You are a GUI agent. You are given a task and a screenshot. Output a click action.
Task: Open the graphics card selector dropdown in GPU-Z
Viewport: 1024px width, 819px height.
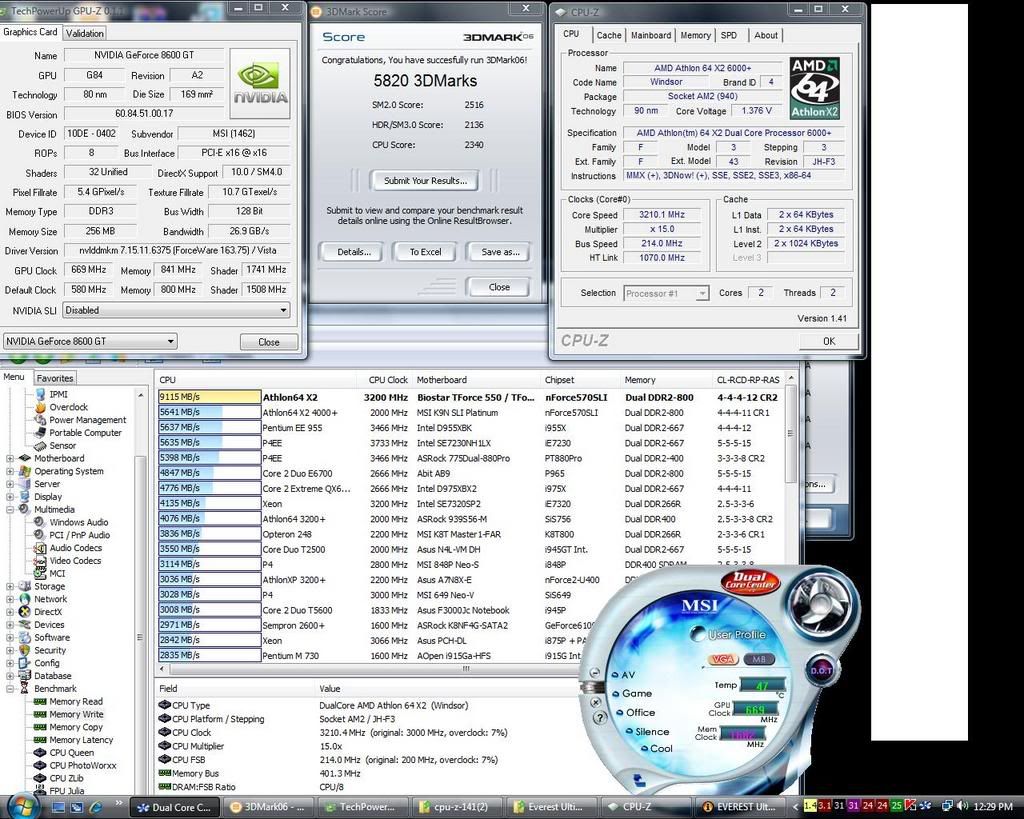[x=90, y=341]
